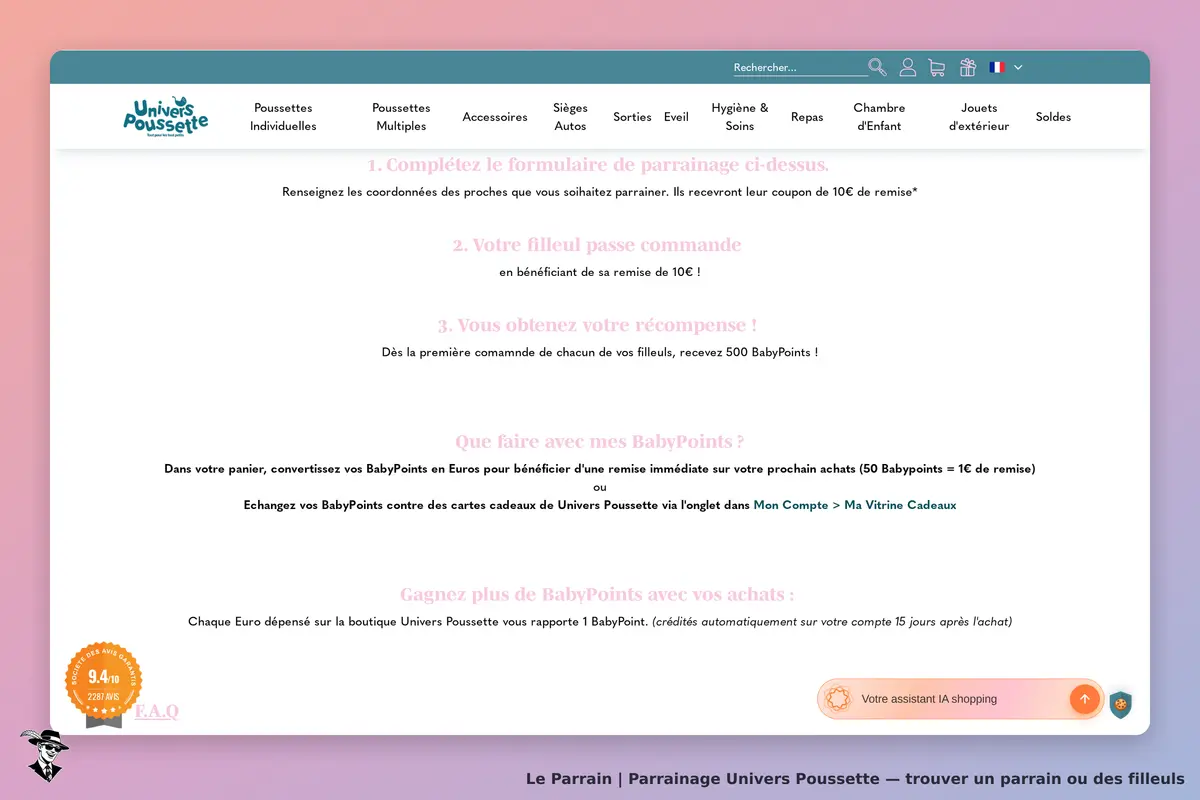Screen dimensions: 1200x800
Task: Open the Chambre d'Enfant menu
Action: click(x=879, y=117)
